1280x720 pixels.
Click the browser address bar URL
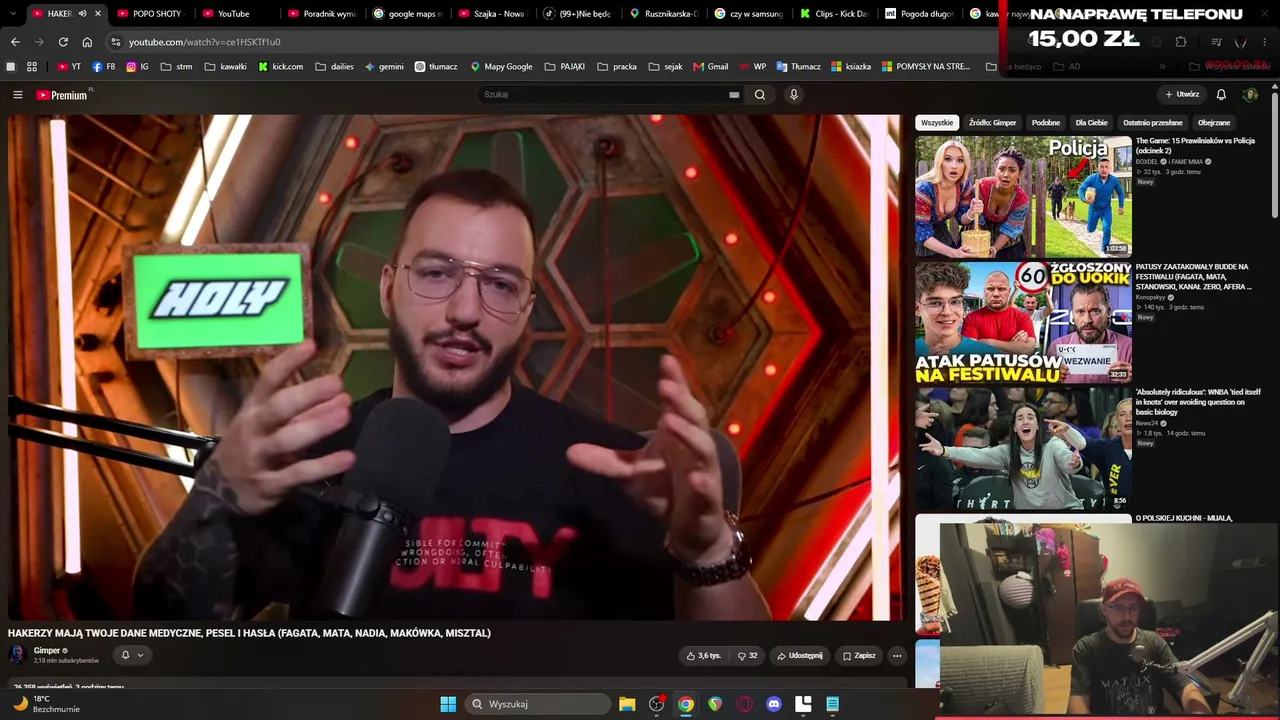click(205, 42)
